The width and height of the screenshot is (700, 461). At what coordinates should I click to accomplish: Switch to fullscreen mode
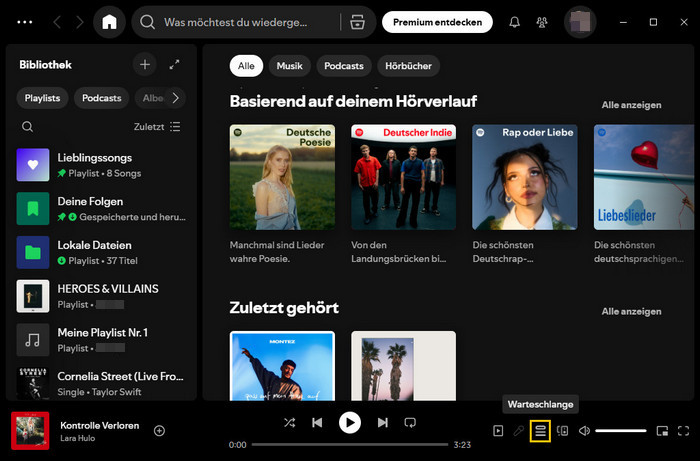point(683,431)
